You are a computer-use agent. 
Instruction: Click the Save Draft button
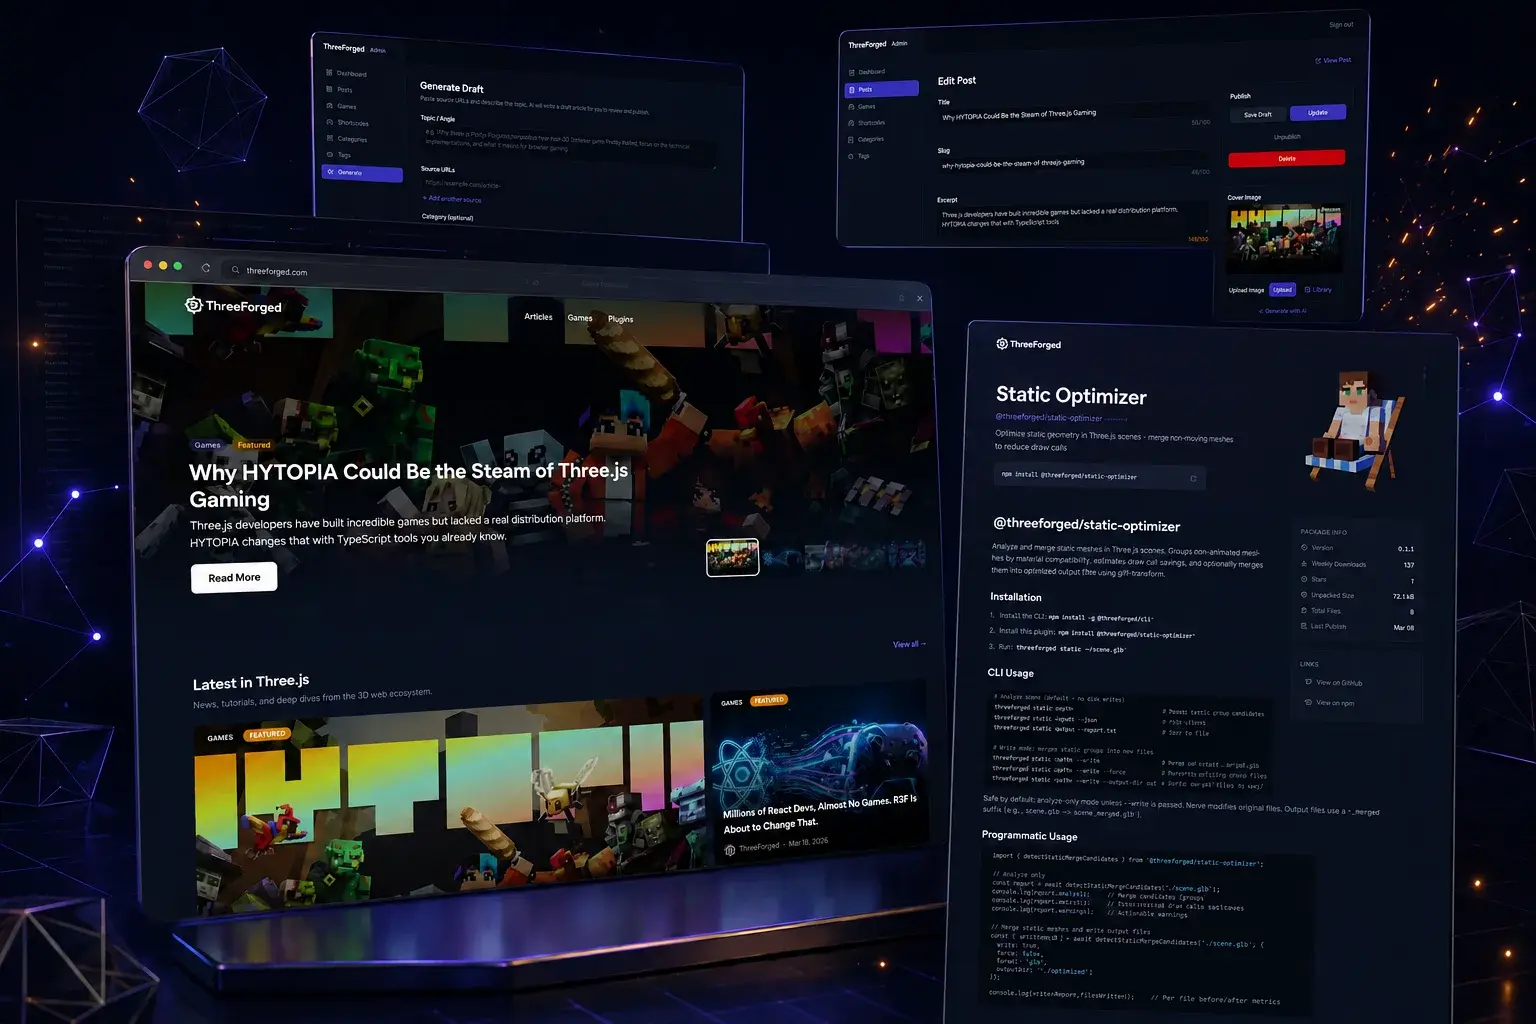[1257, 115]
